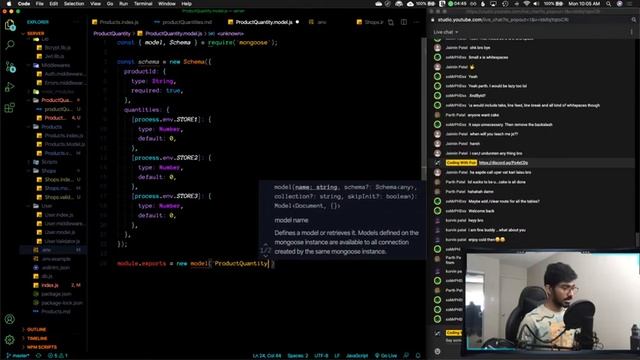Click the editor vertical scrollbar

tap(424, 108)
